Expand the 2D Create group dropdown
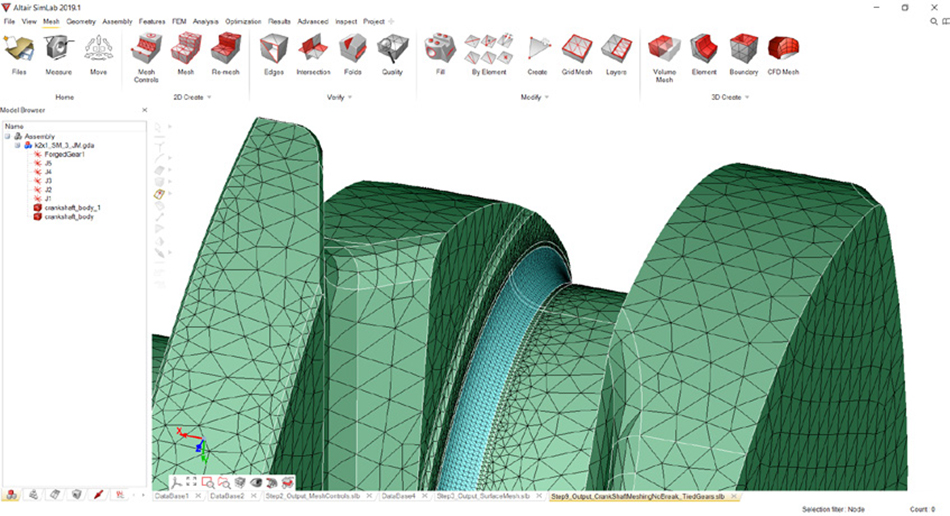This screenshot has height=516, width=950. coord(210,98)
